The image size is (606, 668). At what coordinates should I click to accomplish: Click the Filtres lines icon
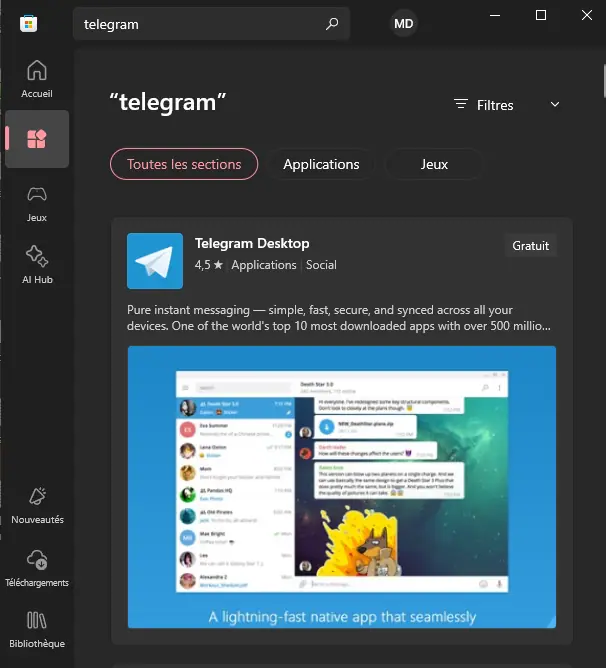pos(461,104)
